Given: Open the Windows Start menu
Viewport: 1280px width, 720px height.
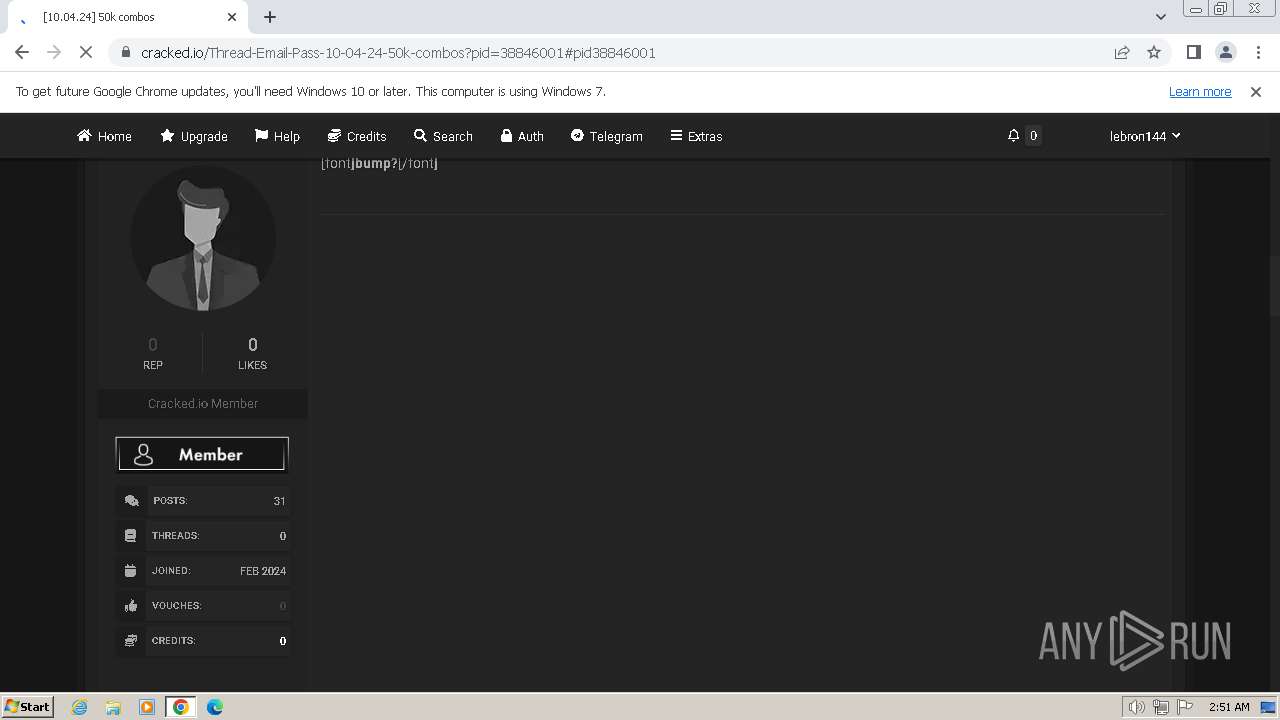Looking at the screenshot, I should click(27, 706).
